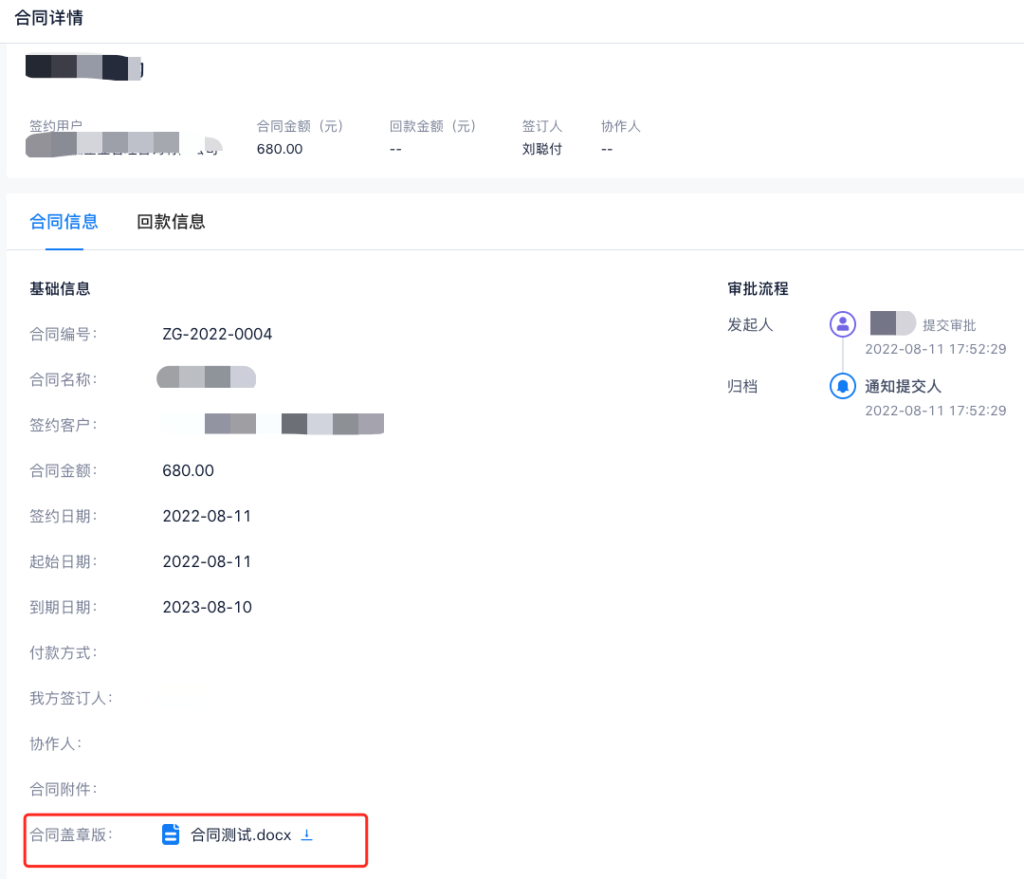Viewport: 1024px width, 879px height.
Task: Select the 合同信息 tab
Action: [x=64, y=222]
